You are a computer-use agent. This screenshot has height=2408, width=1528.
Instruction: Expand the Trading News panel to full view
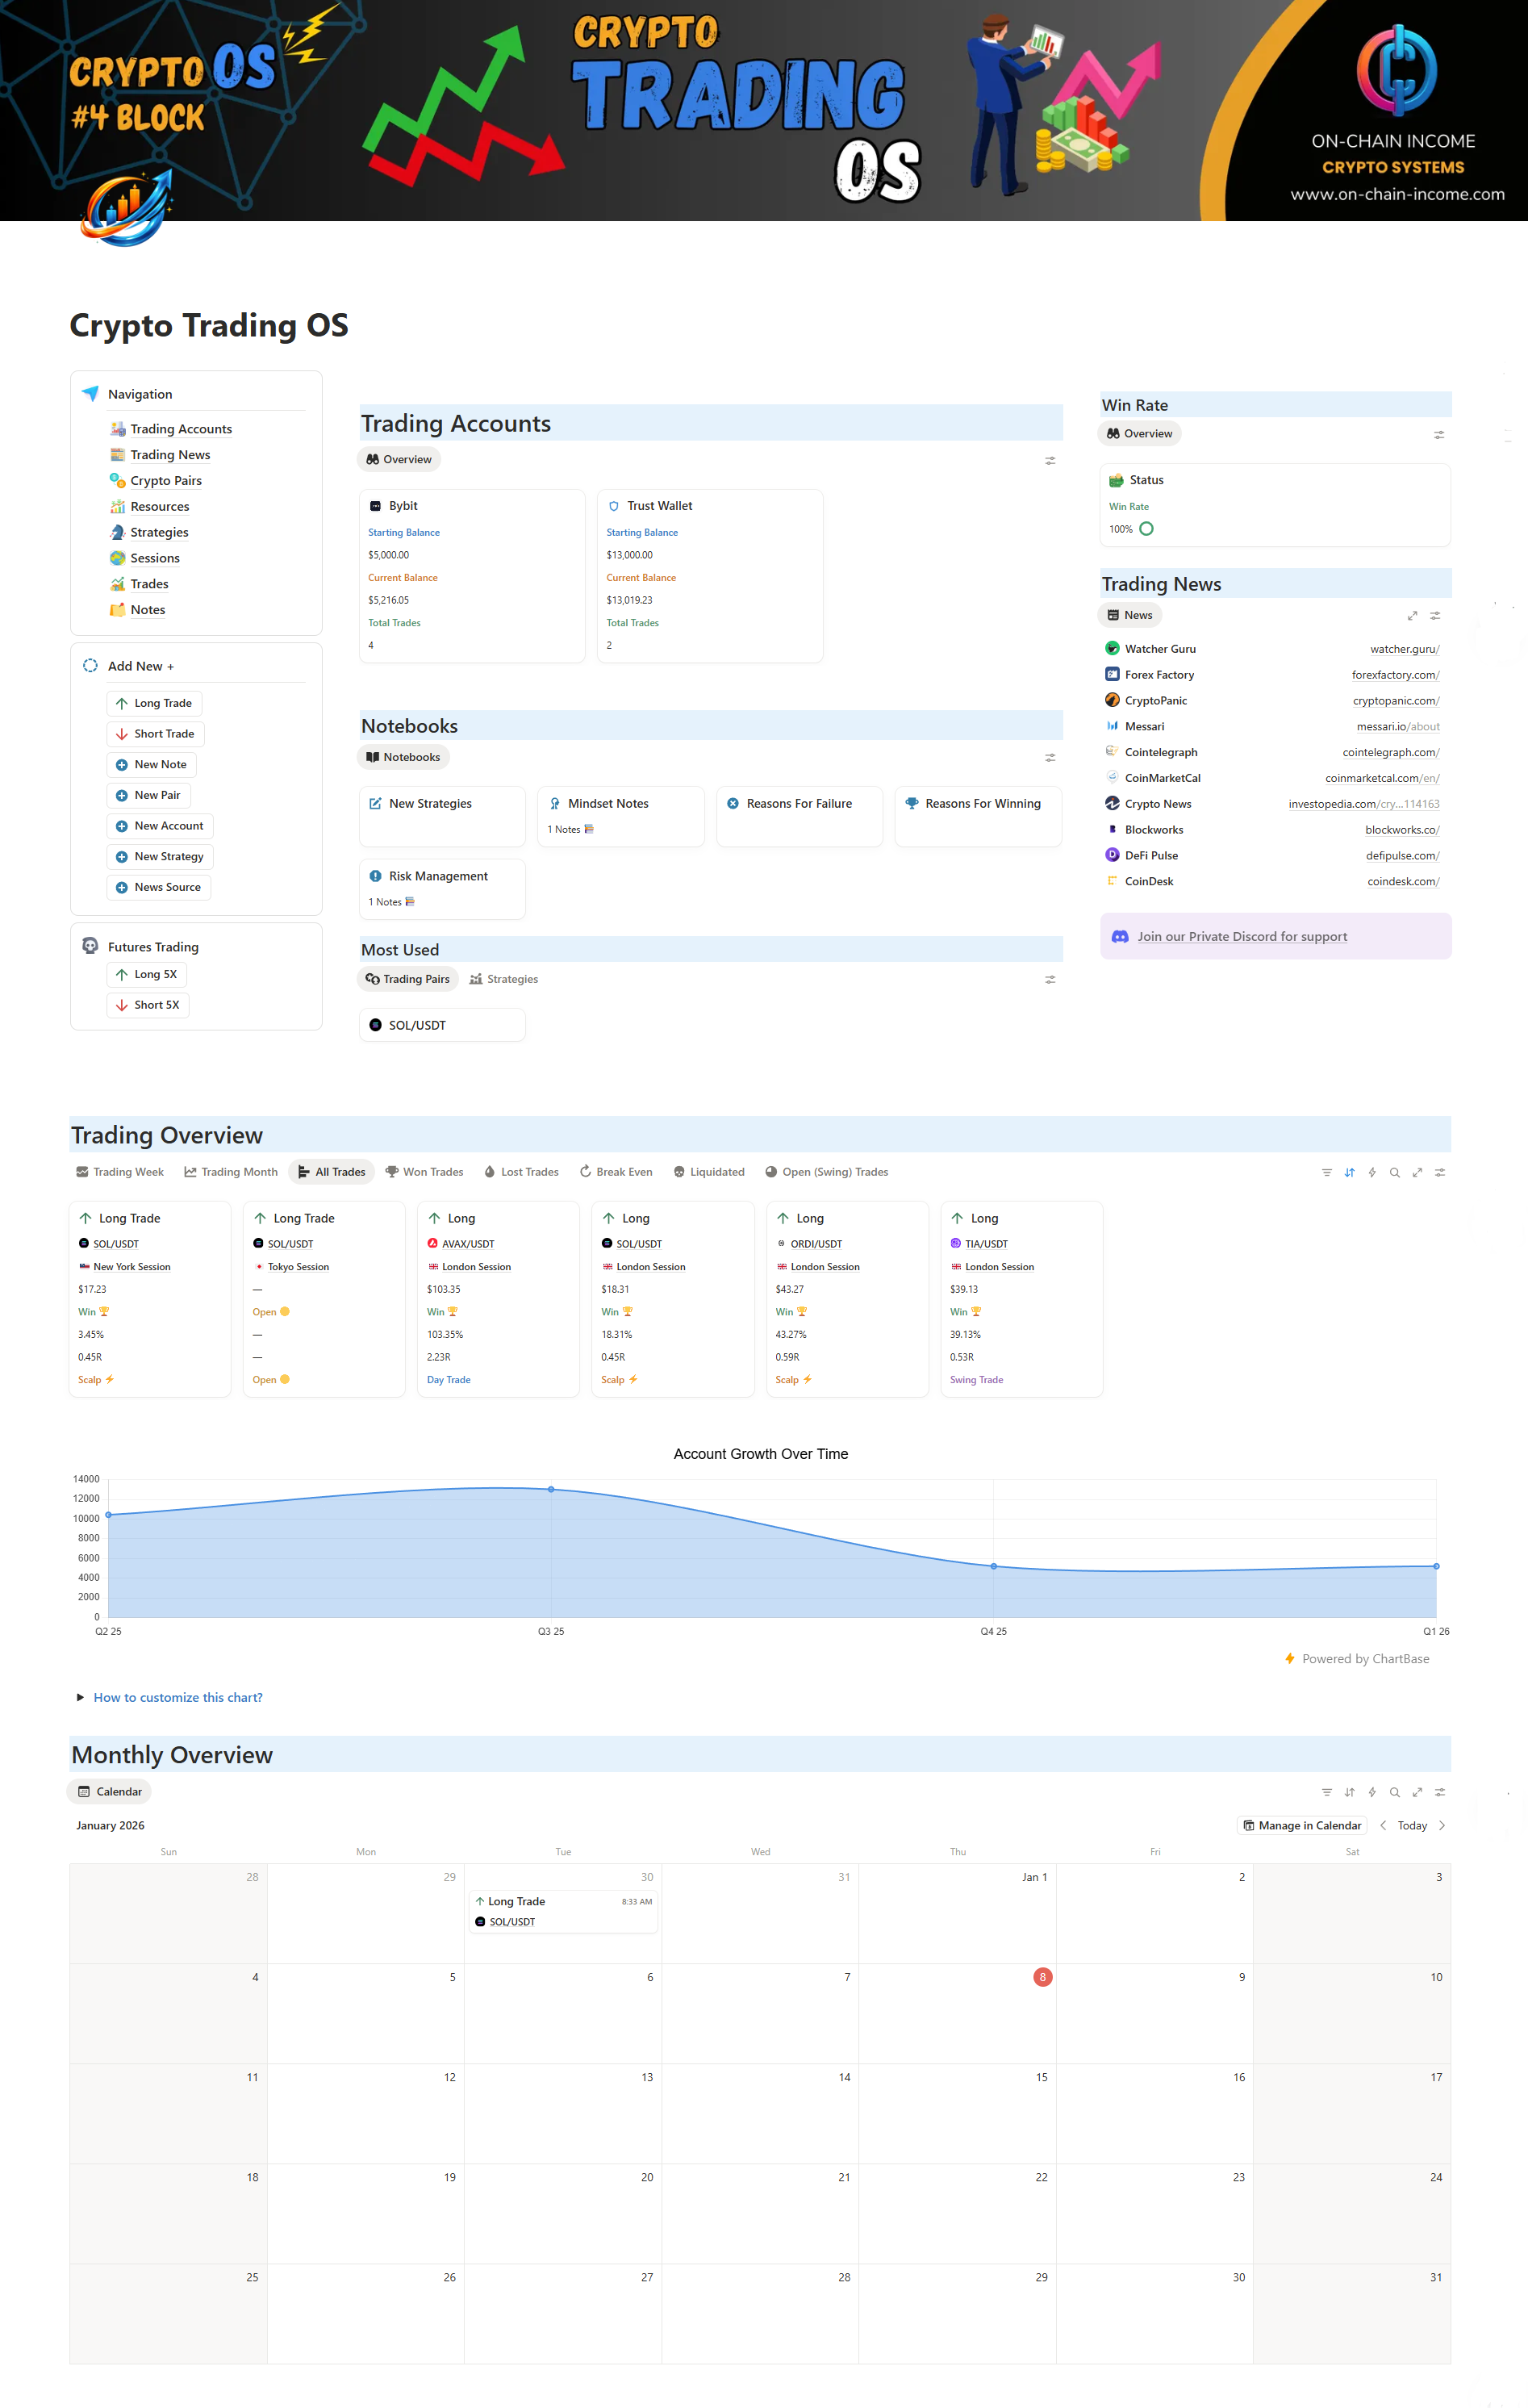point(1413,615)
